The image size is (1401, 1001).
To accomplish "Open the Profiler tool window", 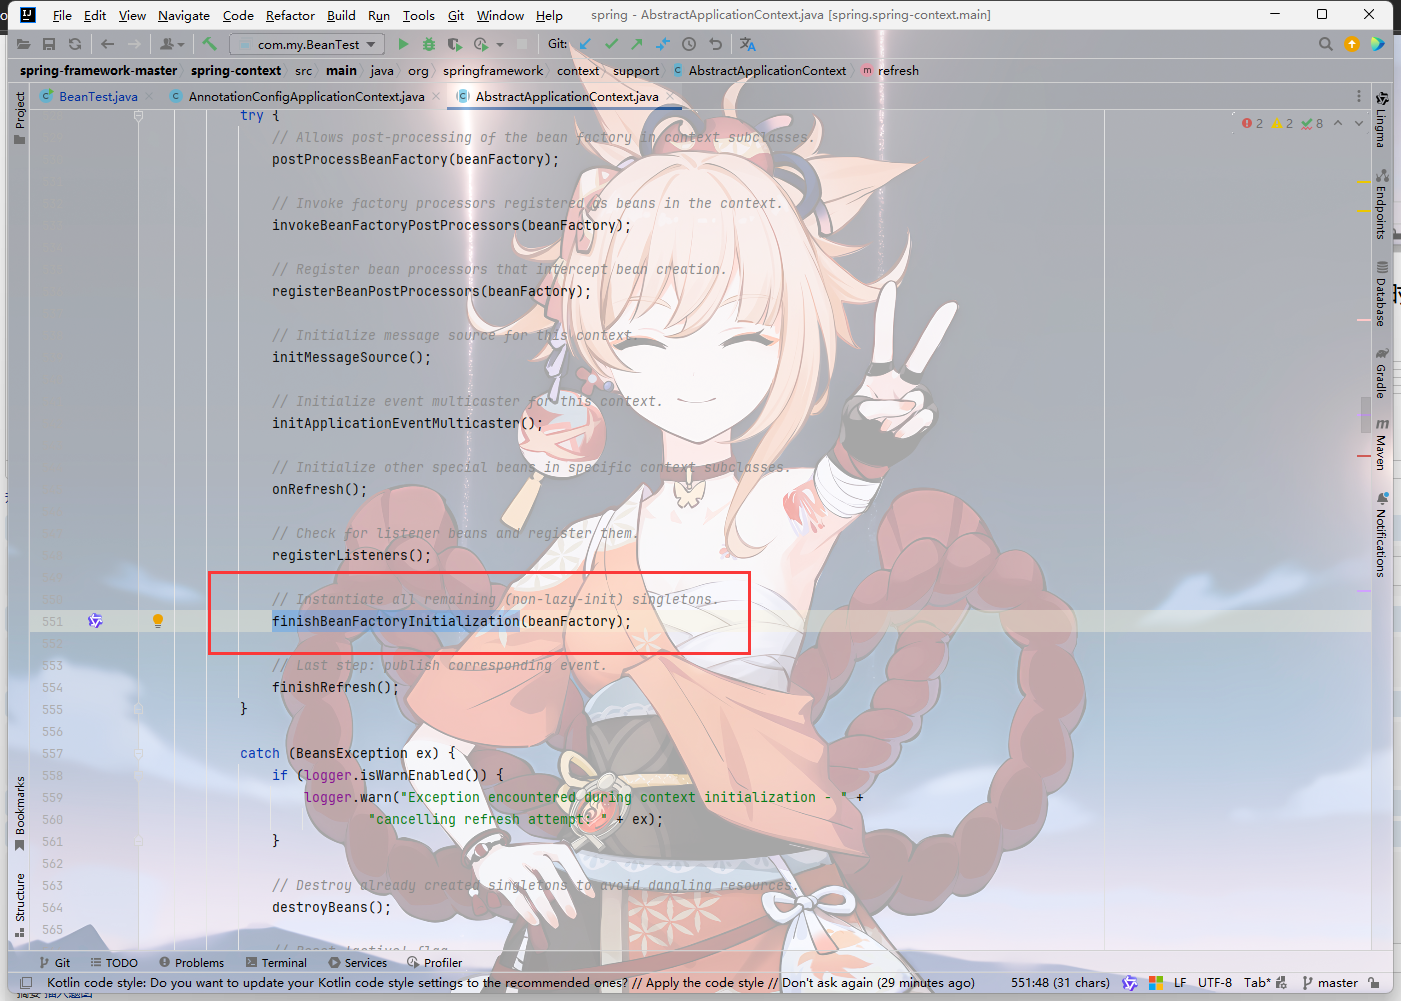I will click(435, 963).
